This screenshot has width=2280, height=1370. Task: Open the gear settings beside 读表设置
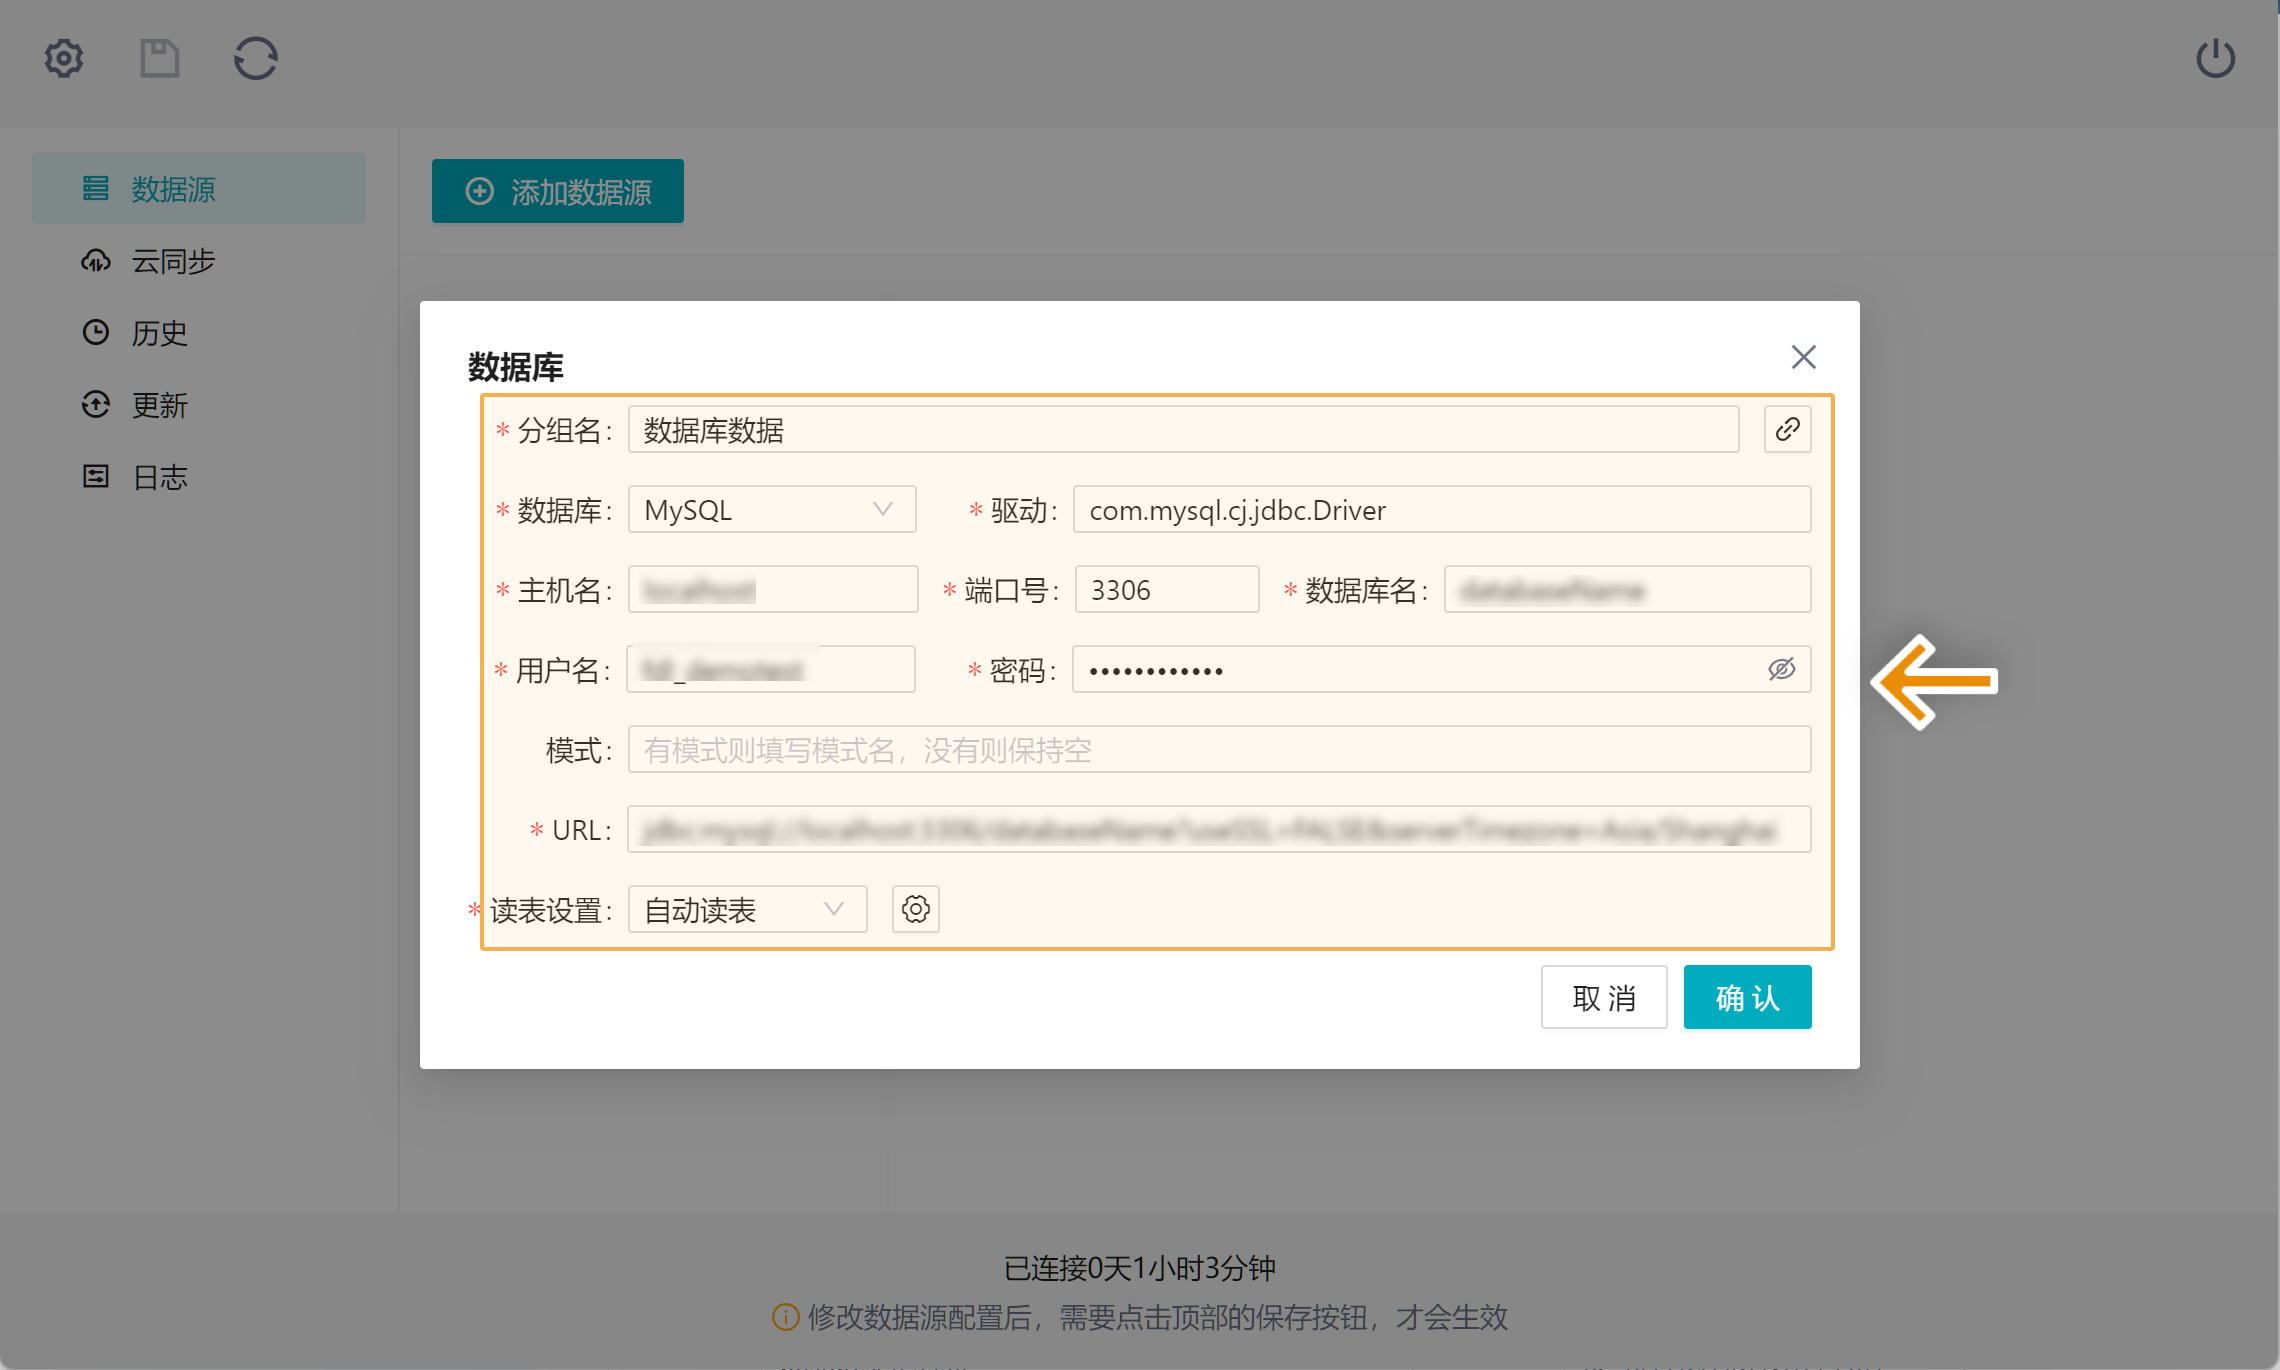(915, 909)
